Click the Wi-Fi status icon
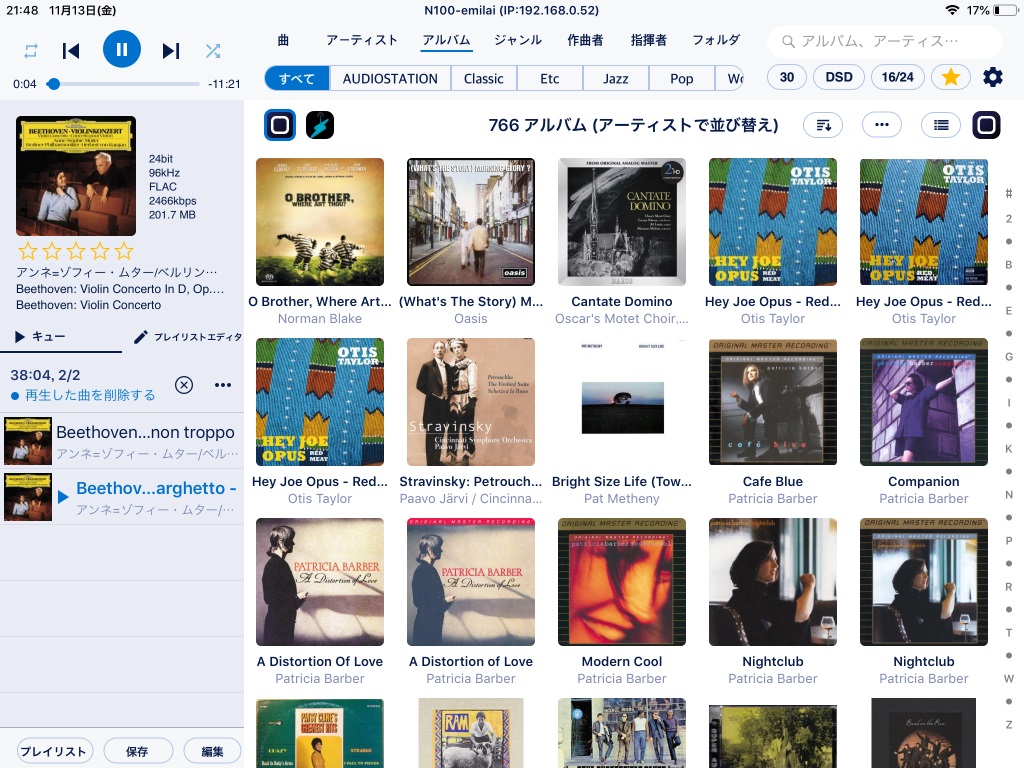Viewport: 1024px width, 768px height. click(x=952, y=10)
